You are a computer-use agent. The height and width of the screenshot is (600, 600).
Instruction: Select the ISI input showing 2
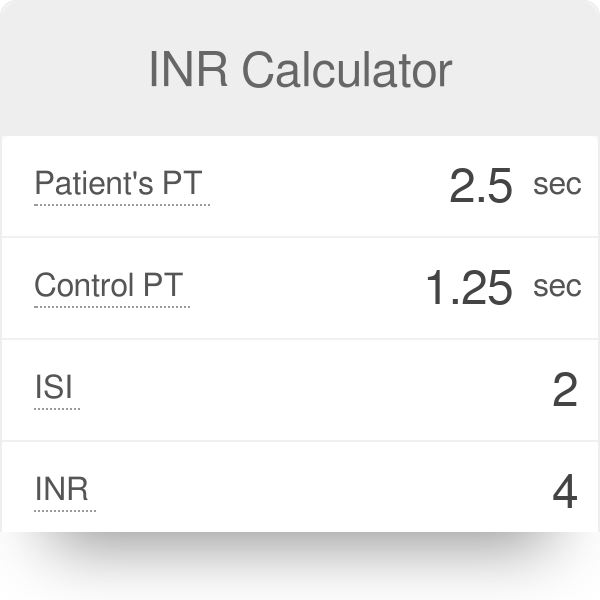565,390
